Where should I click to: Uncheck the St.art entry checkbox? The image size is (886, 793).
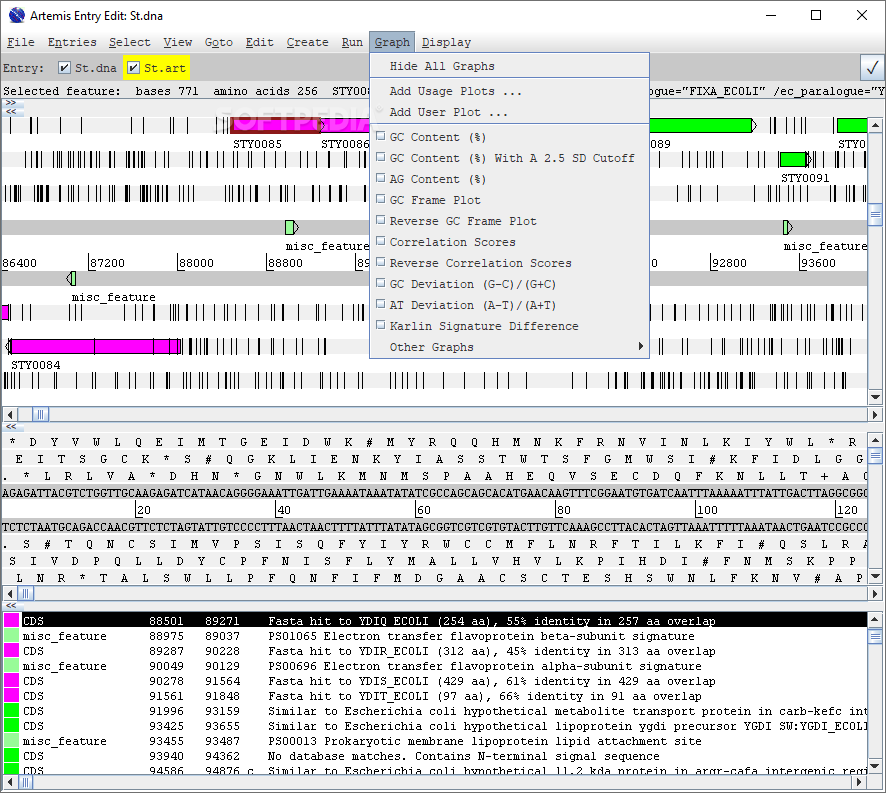click(x=133, y=68)
